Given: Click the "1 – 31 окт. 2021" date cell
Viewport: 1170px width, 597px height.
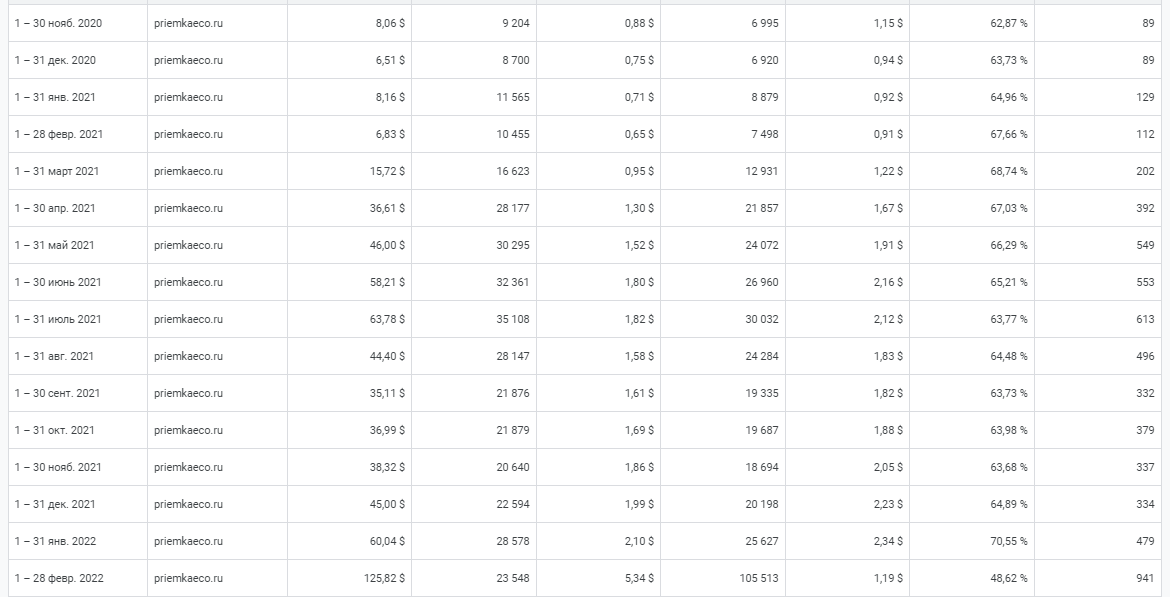Looking at the screenshot, I should (55, 430).
